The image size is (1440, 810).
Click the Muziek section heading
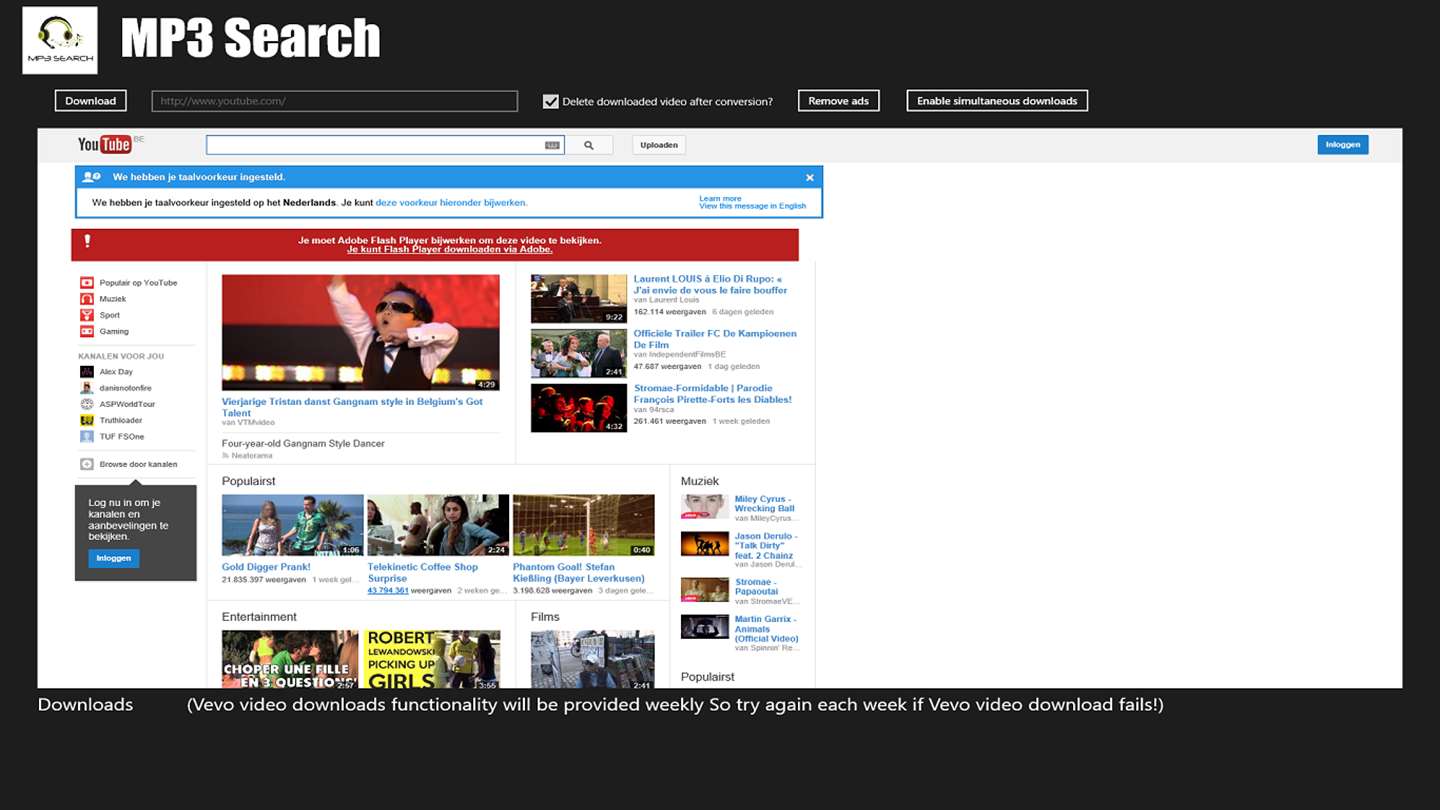pos(700,481)
